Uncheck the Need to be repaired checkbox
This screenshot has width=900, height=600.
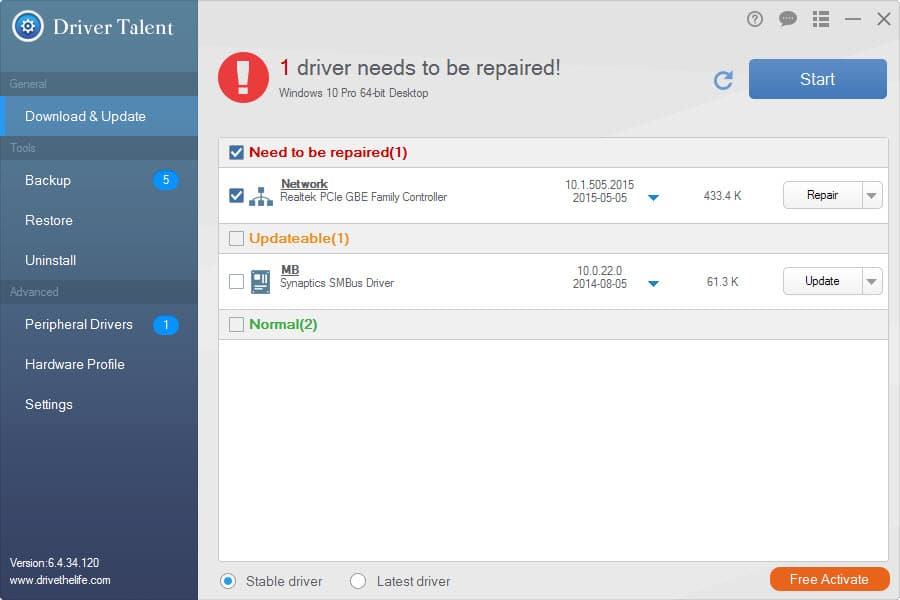[x=236, y=153]
